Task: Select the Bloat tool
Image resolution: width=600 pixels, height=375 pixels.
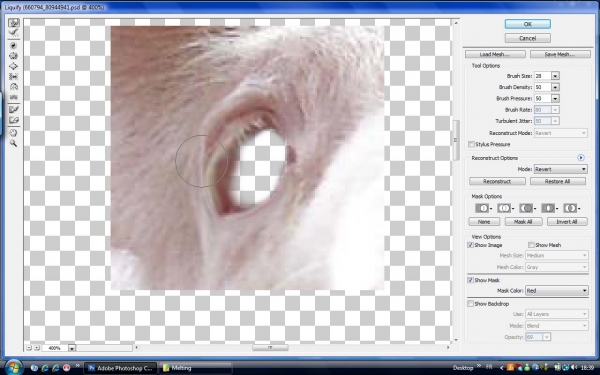Action: [x=13, y=66]
